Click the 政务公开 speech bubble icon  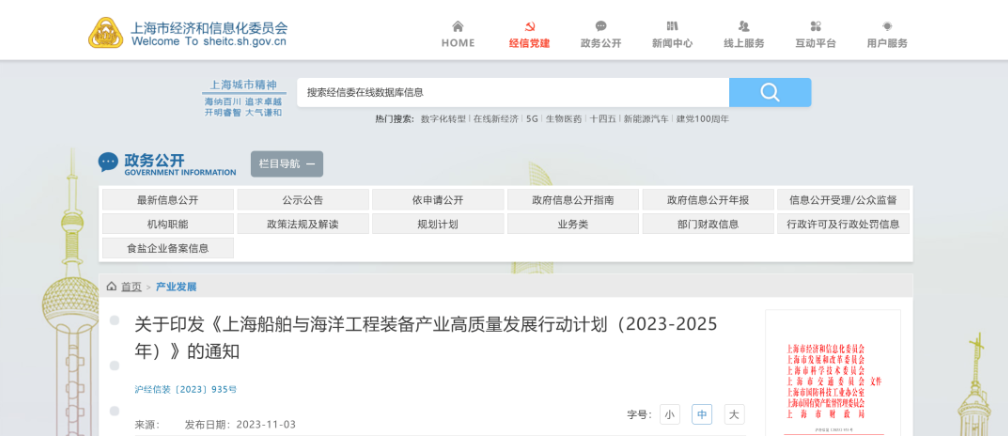pos(600,26)
